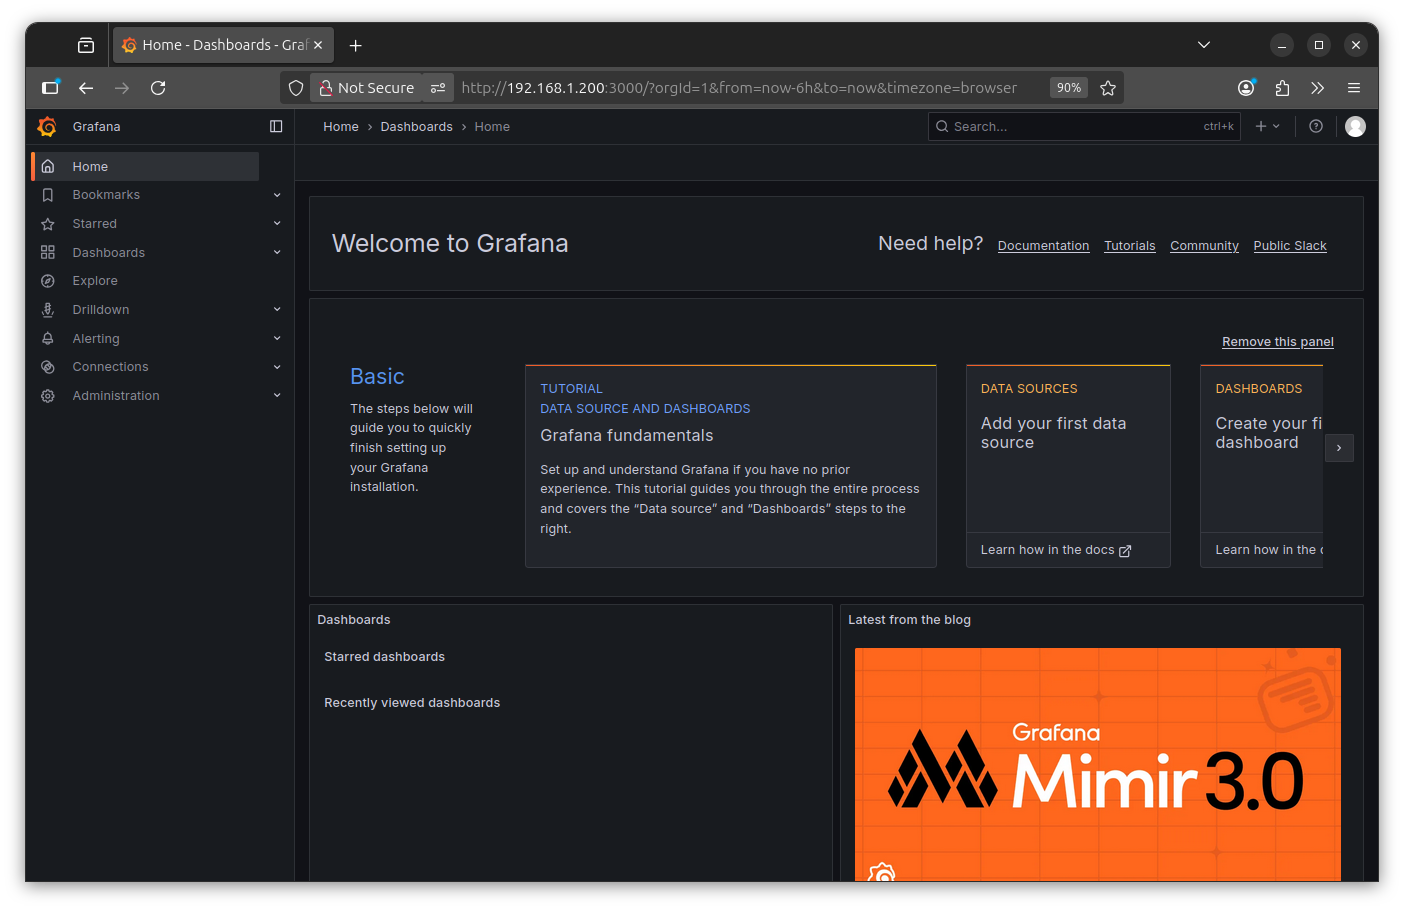This screenshot has width=1404, height=910.
Task: Expand the Administration section chevron
Action: [277, 396]
